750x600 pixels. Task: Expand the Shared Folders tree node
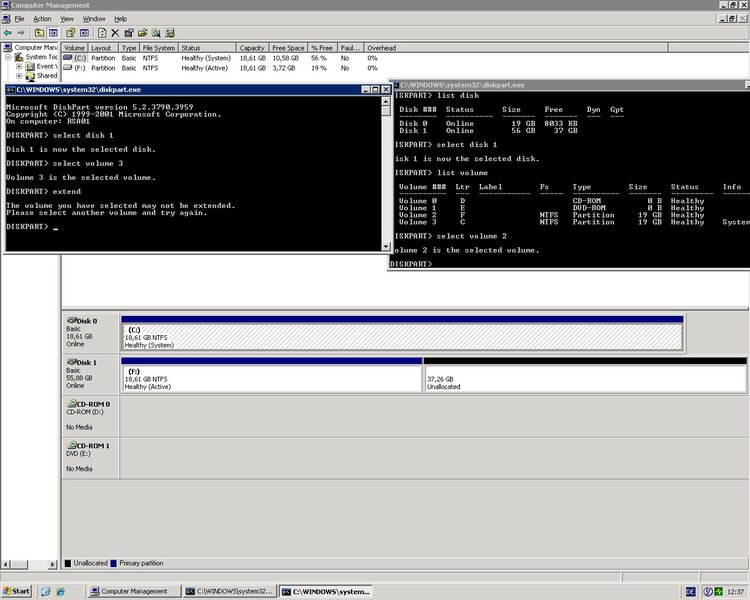click(x=19, y=76)
